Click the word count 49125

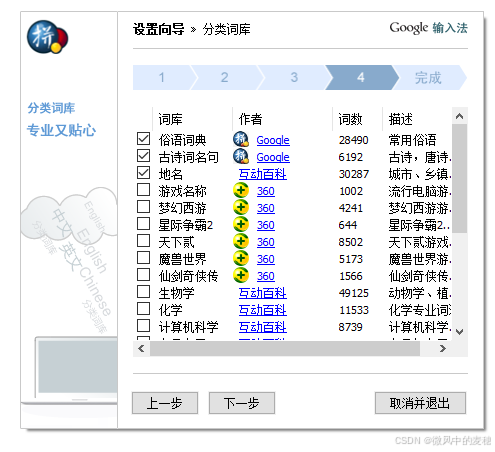click(354, 293)
